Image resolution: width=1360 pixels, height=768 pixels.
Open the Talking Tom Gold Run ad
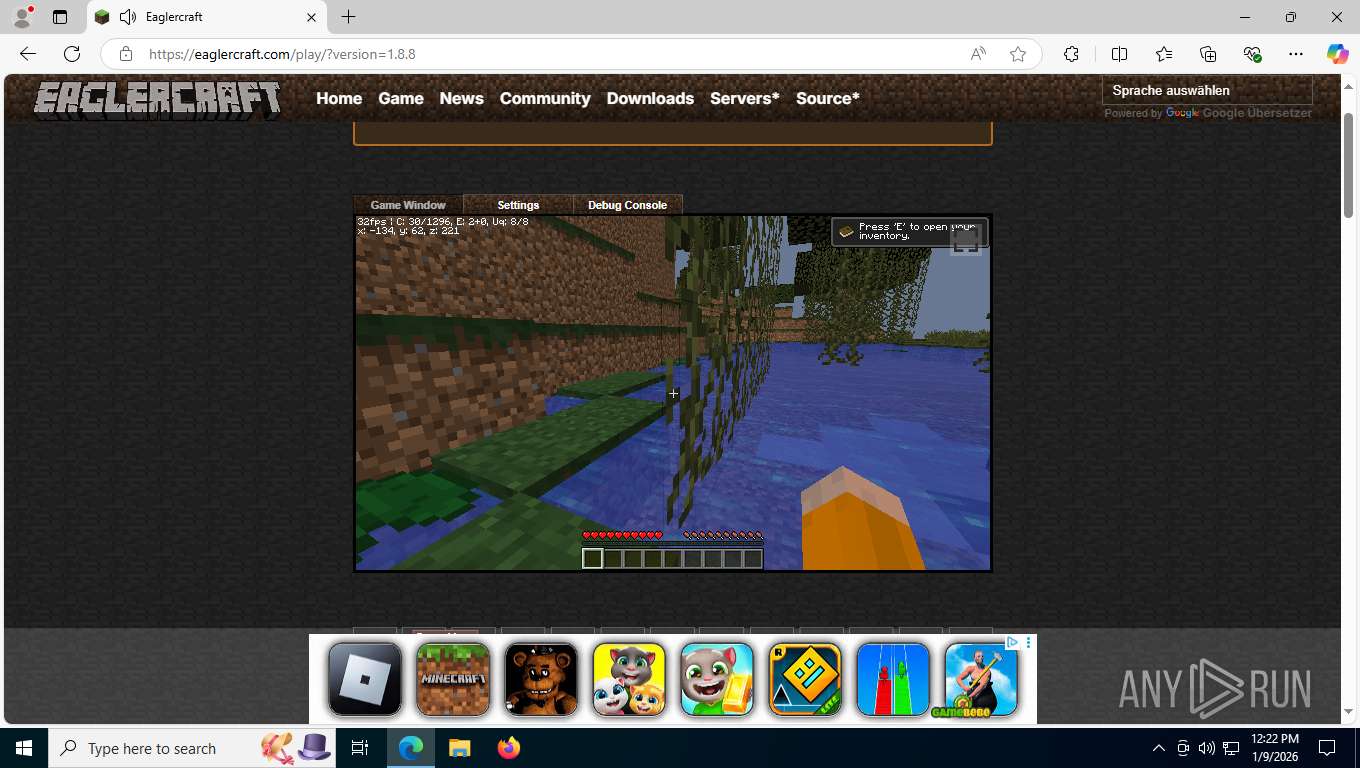[x=717, y=679]
